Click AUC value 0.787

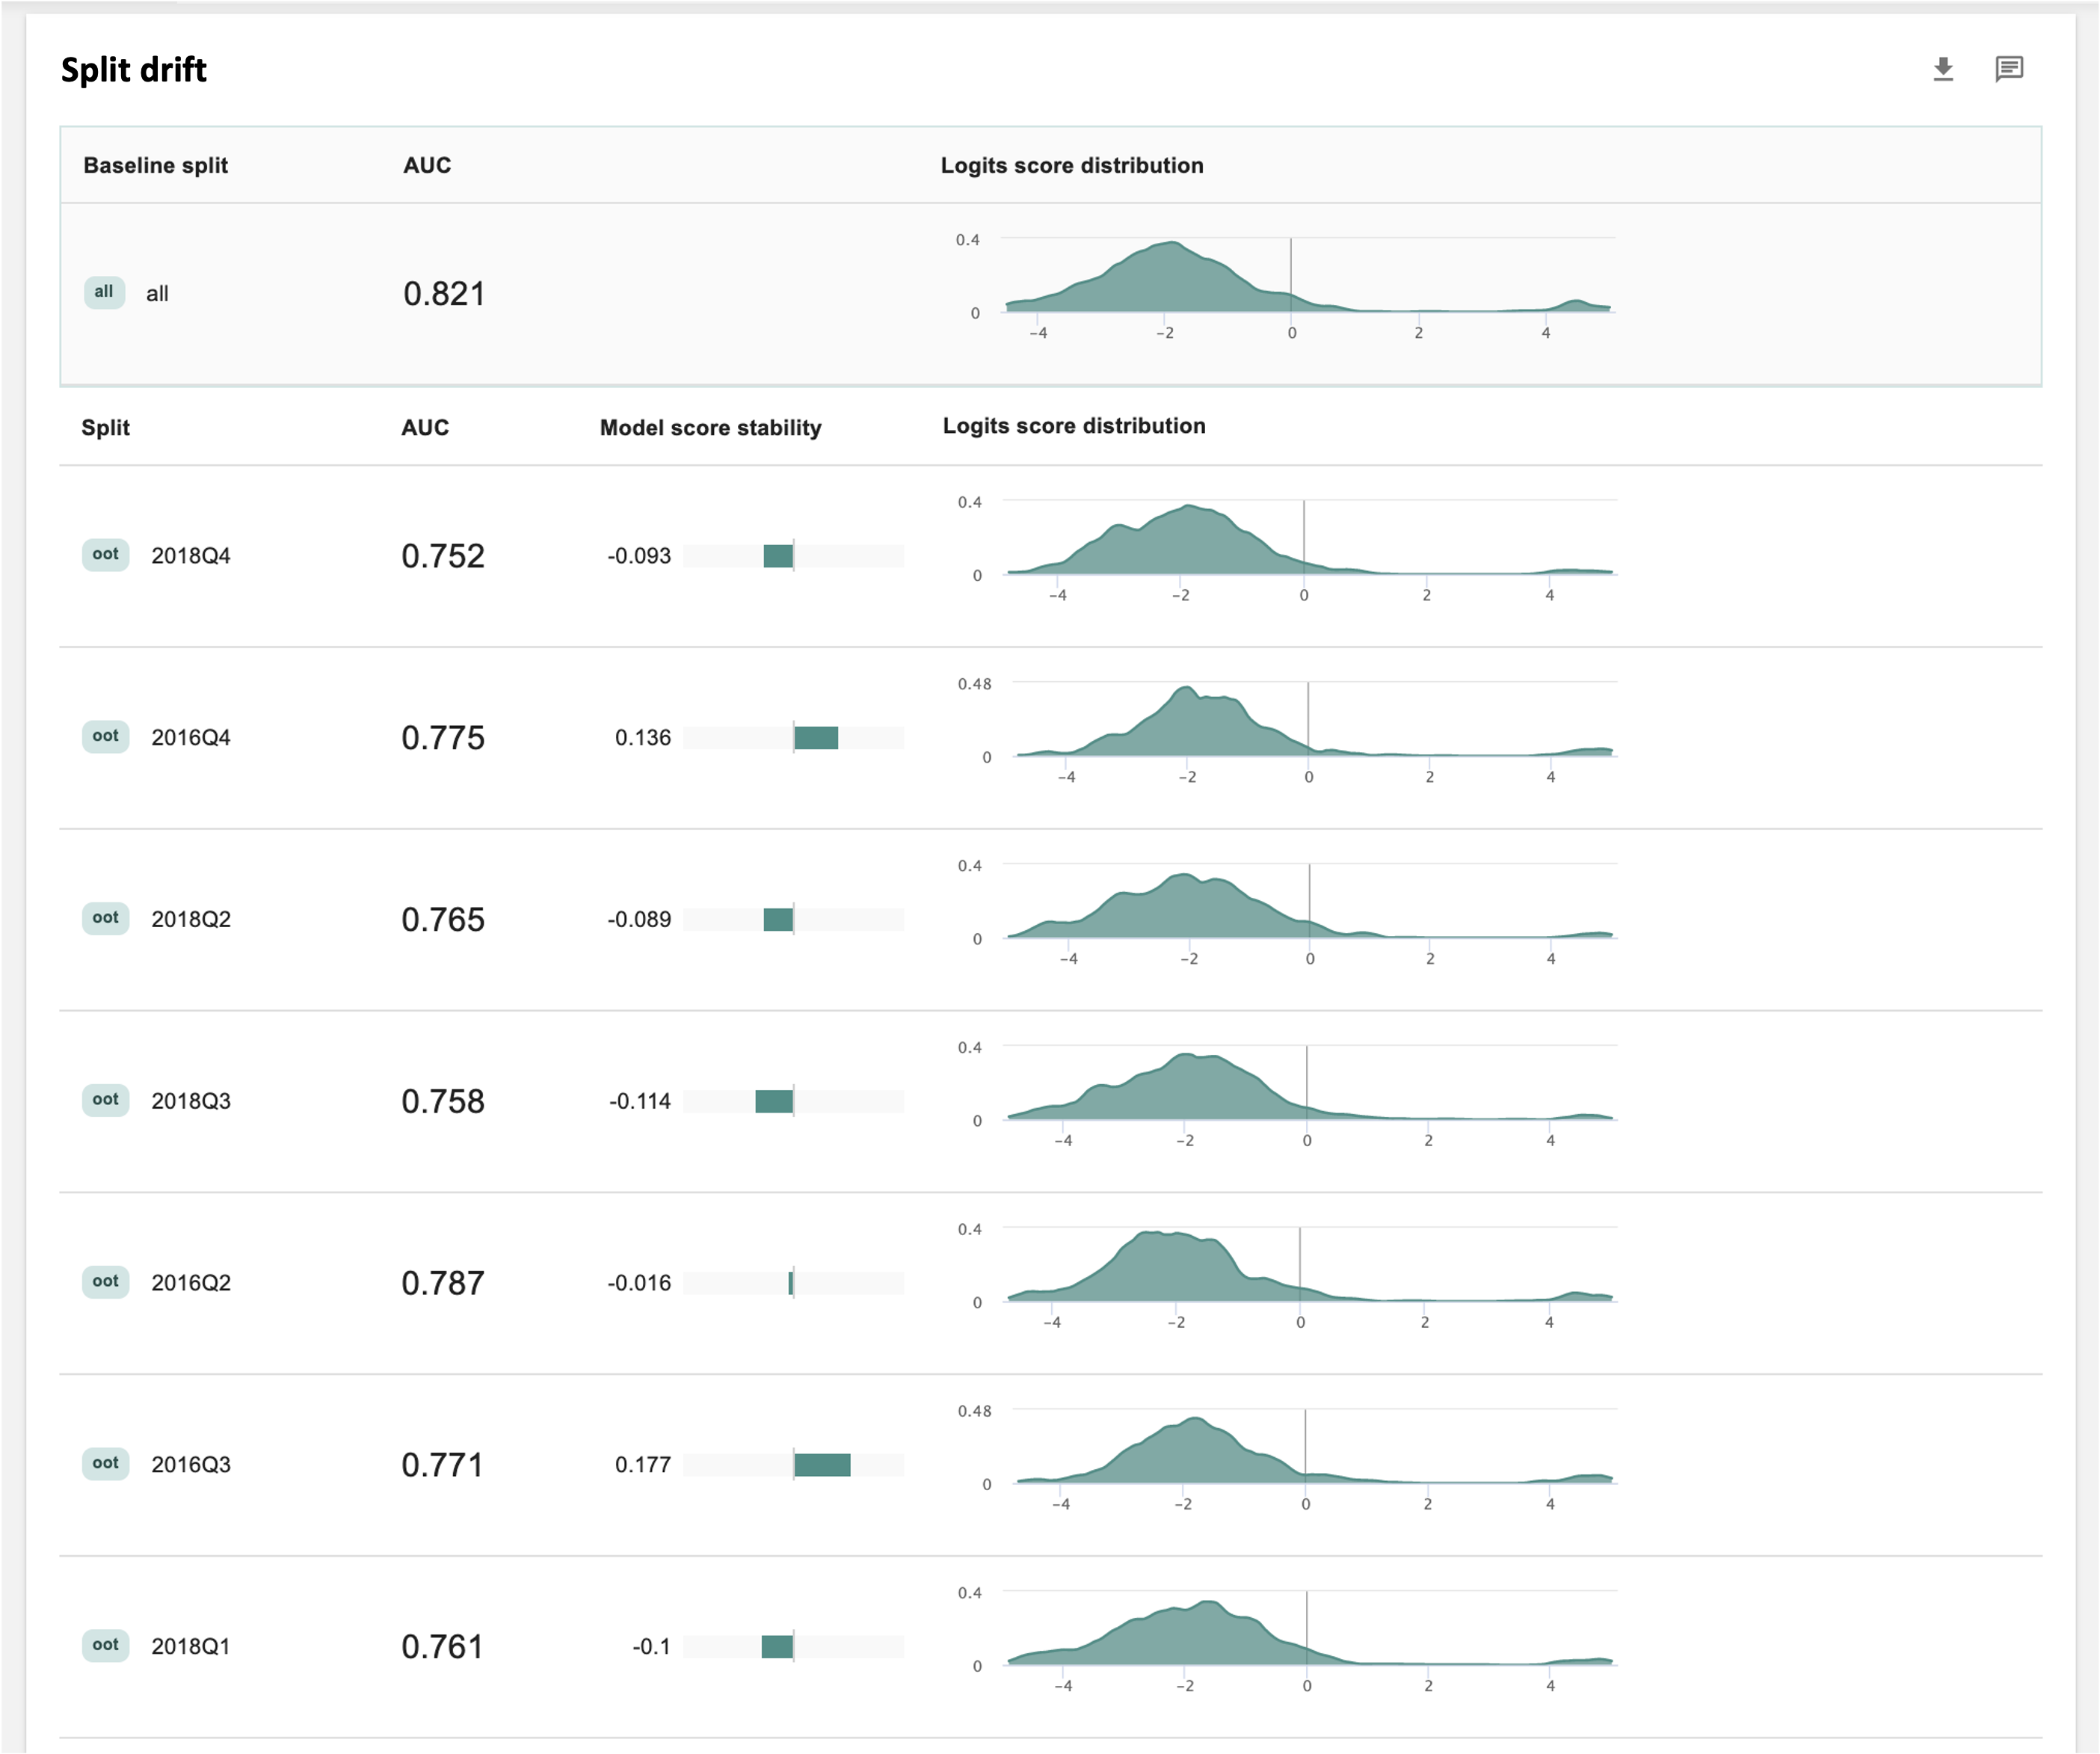coord(443,1284)
